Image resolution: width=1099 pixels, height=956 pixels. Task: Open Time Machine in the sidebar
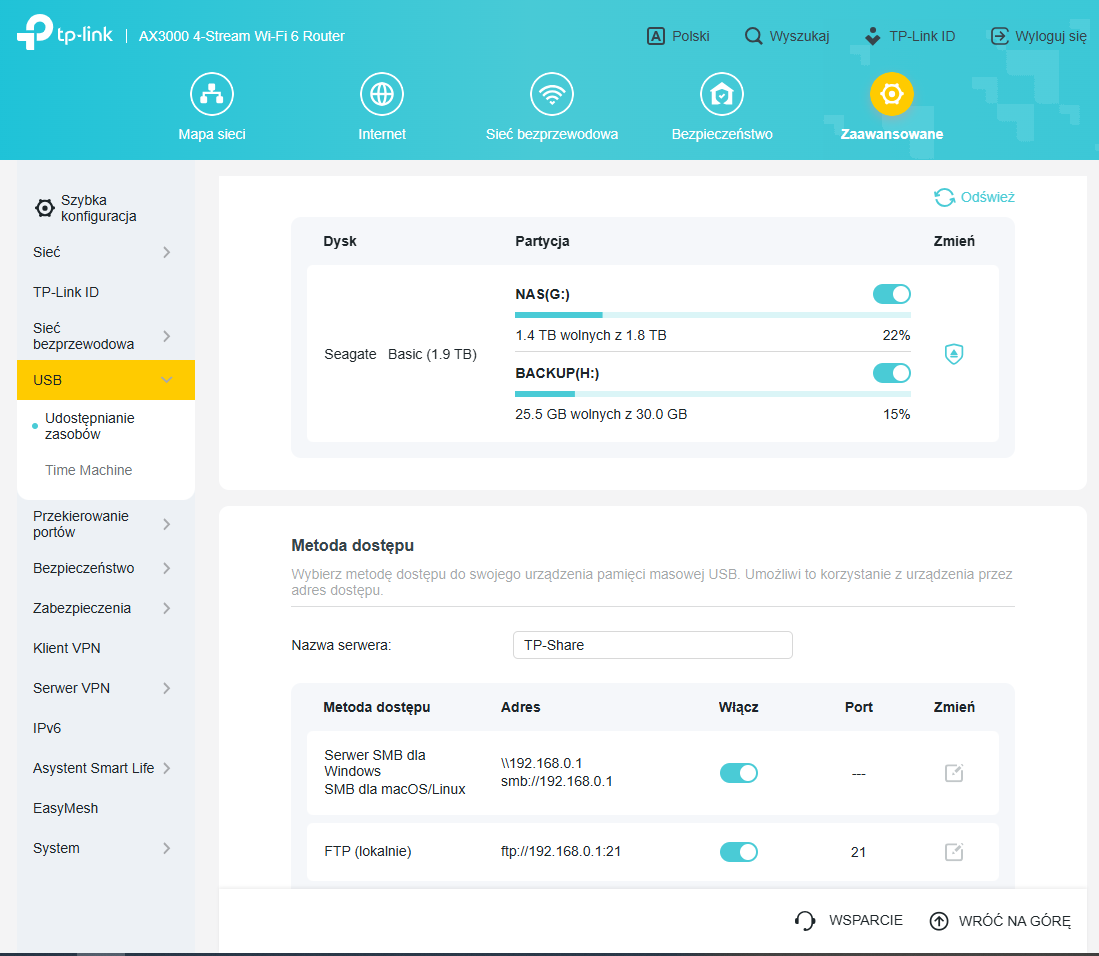(88, 470)
